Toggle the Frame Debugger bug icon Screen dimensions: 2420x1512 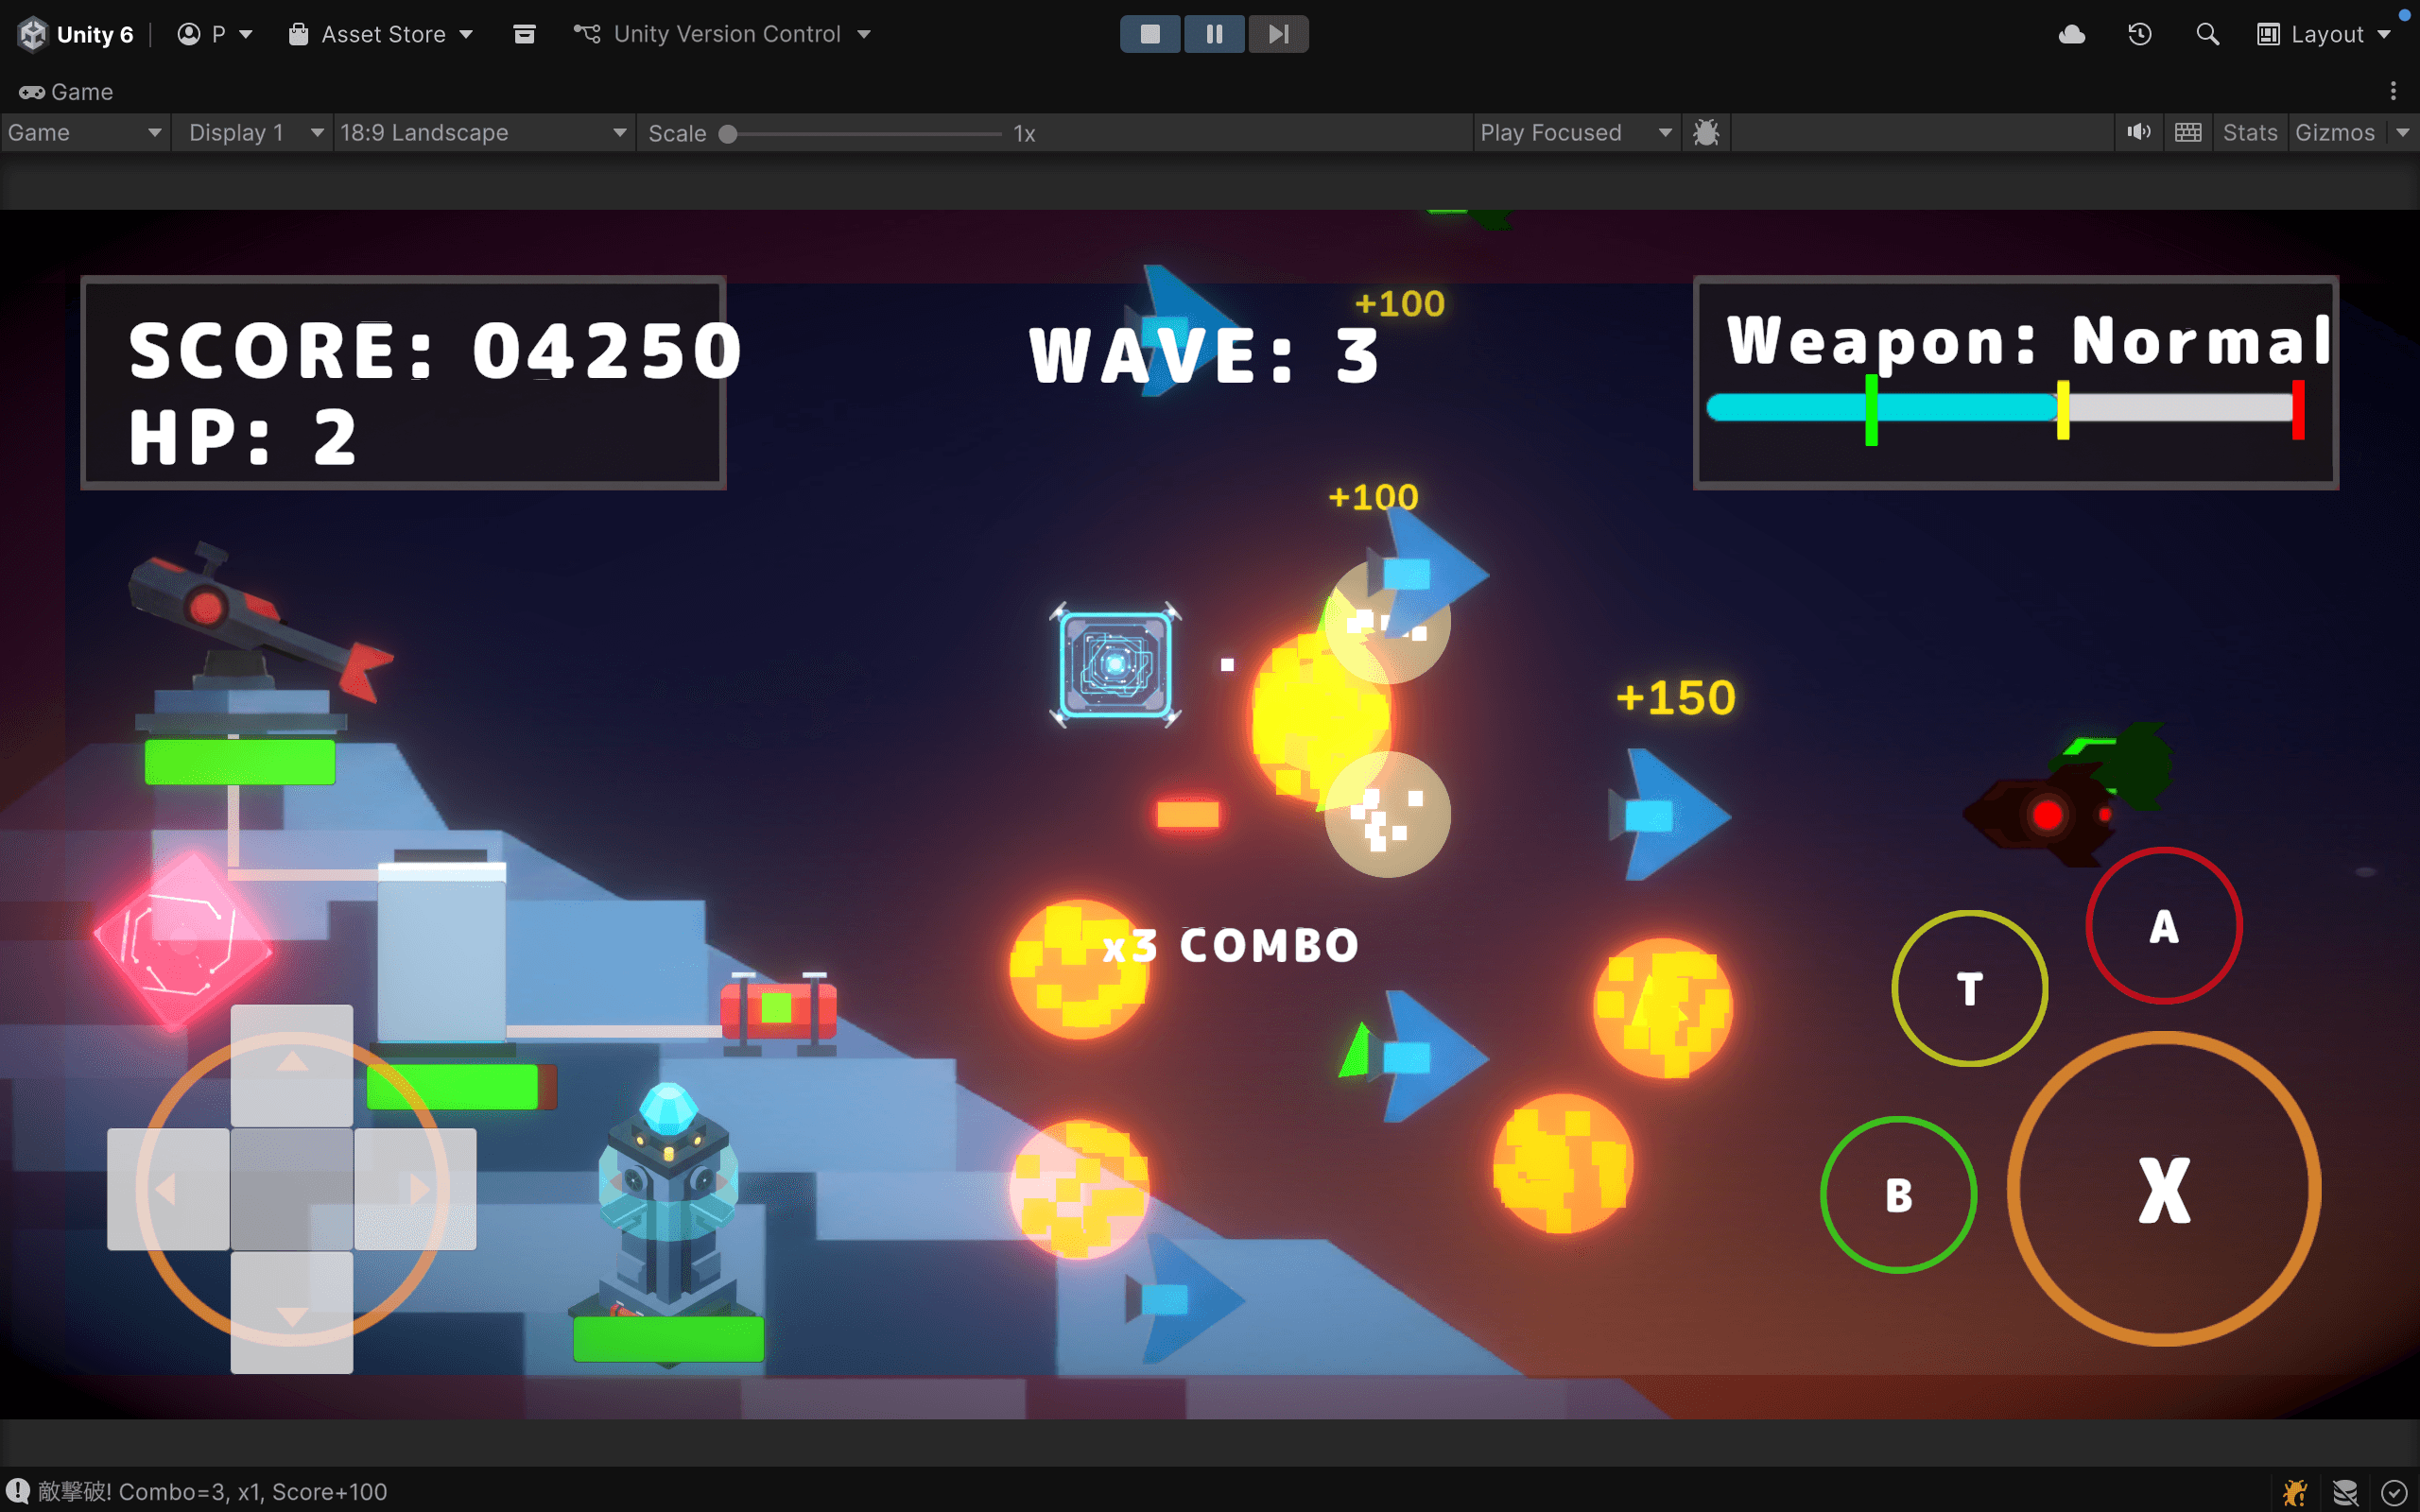[1706, 133]
